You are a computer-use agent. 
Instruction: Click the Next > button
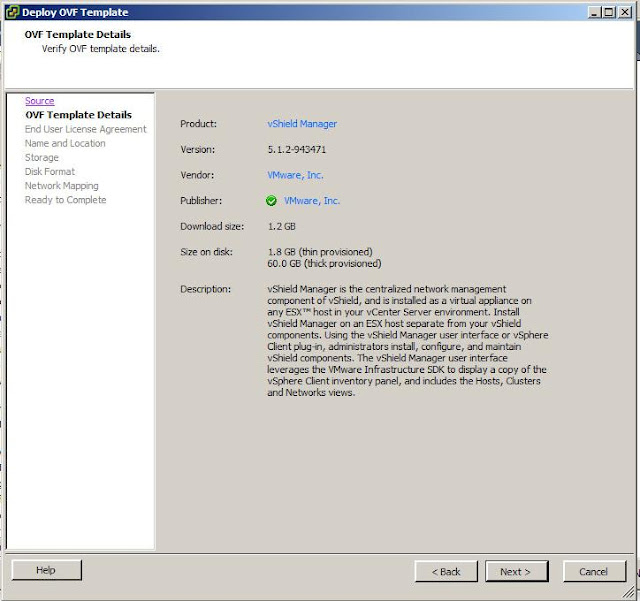pyautogui.click(x=517, y=571)
